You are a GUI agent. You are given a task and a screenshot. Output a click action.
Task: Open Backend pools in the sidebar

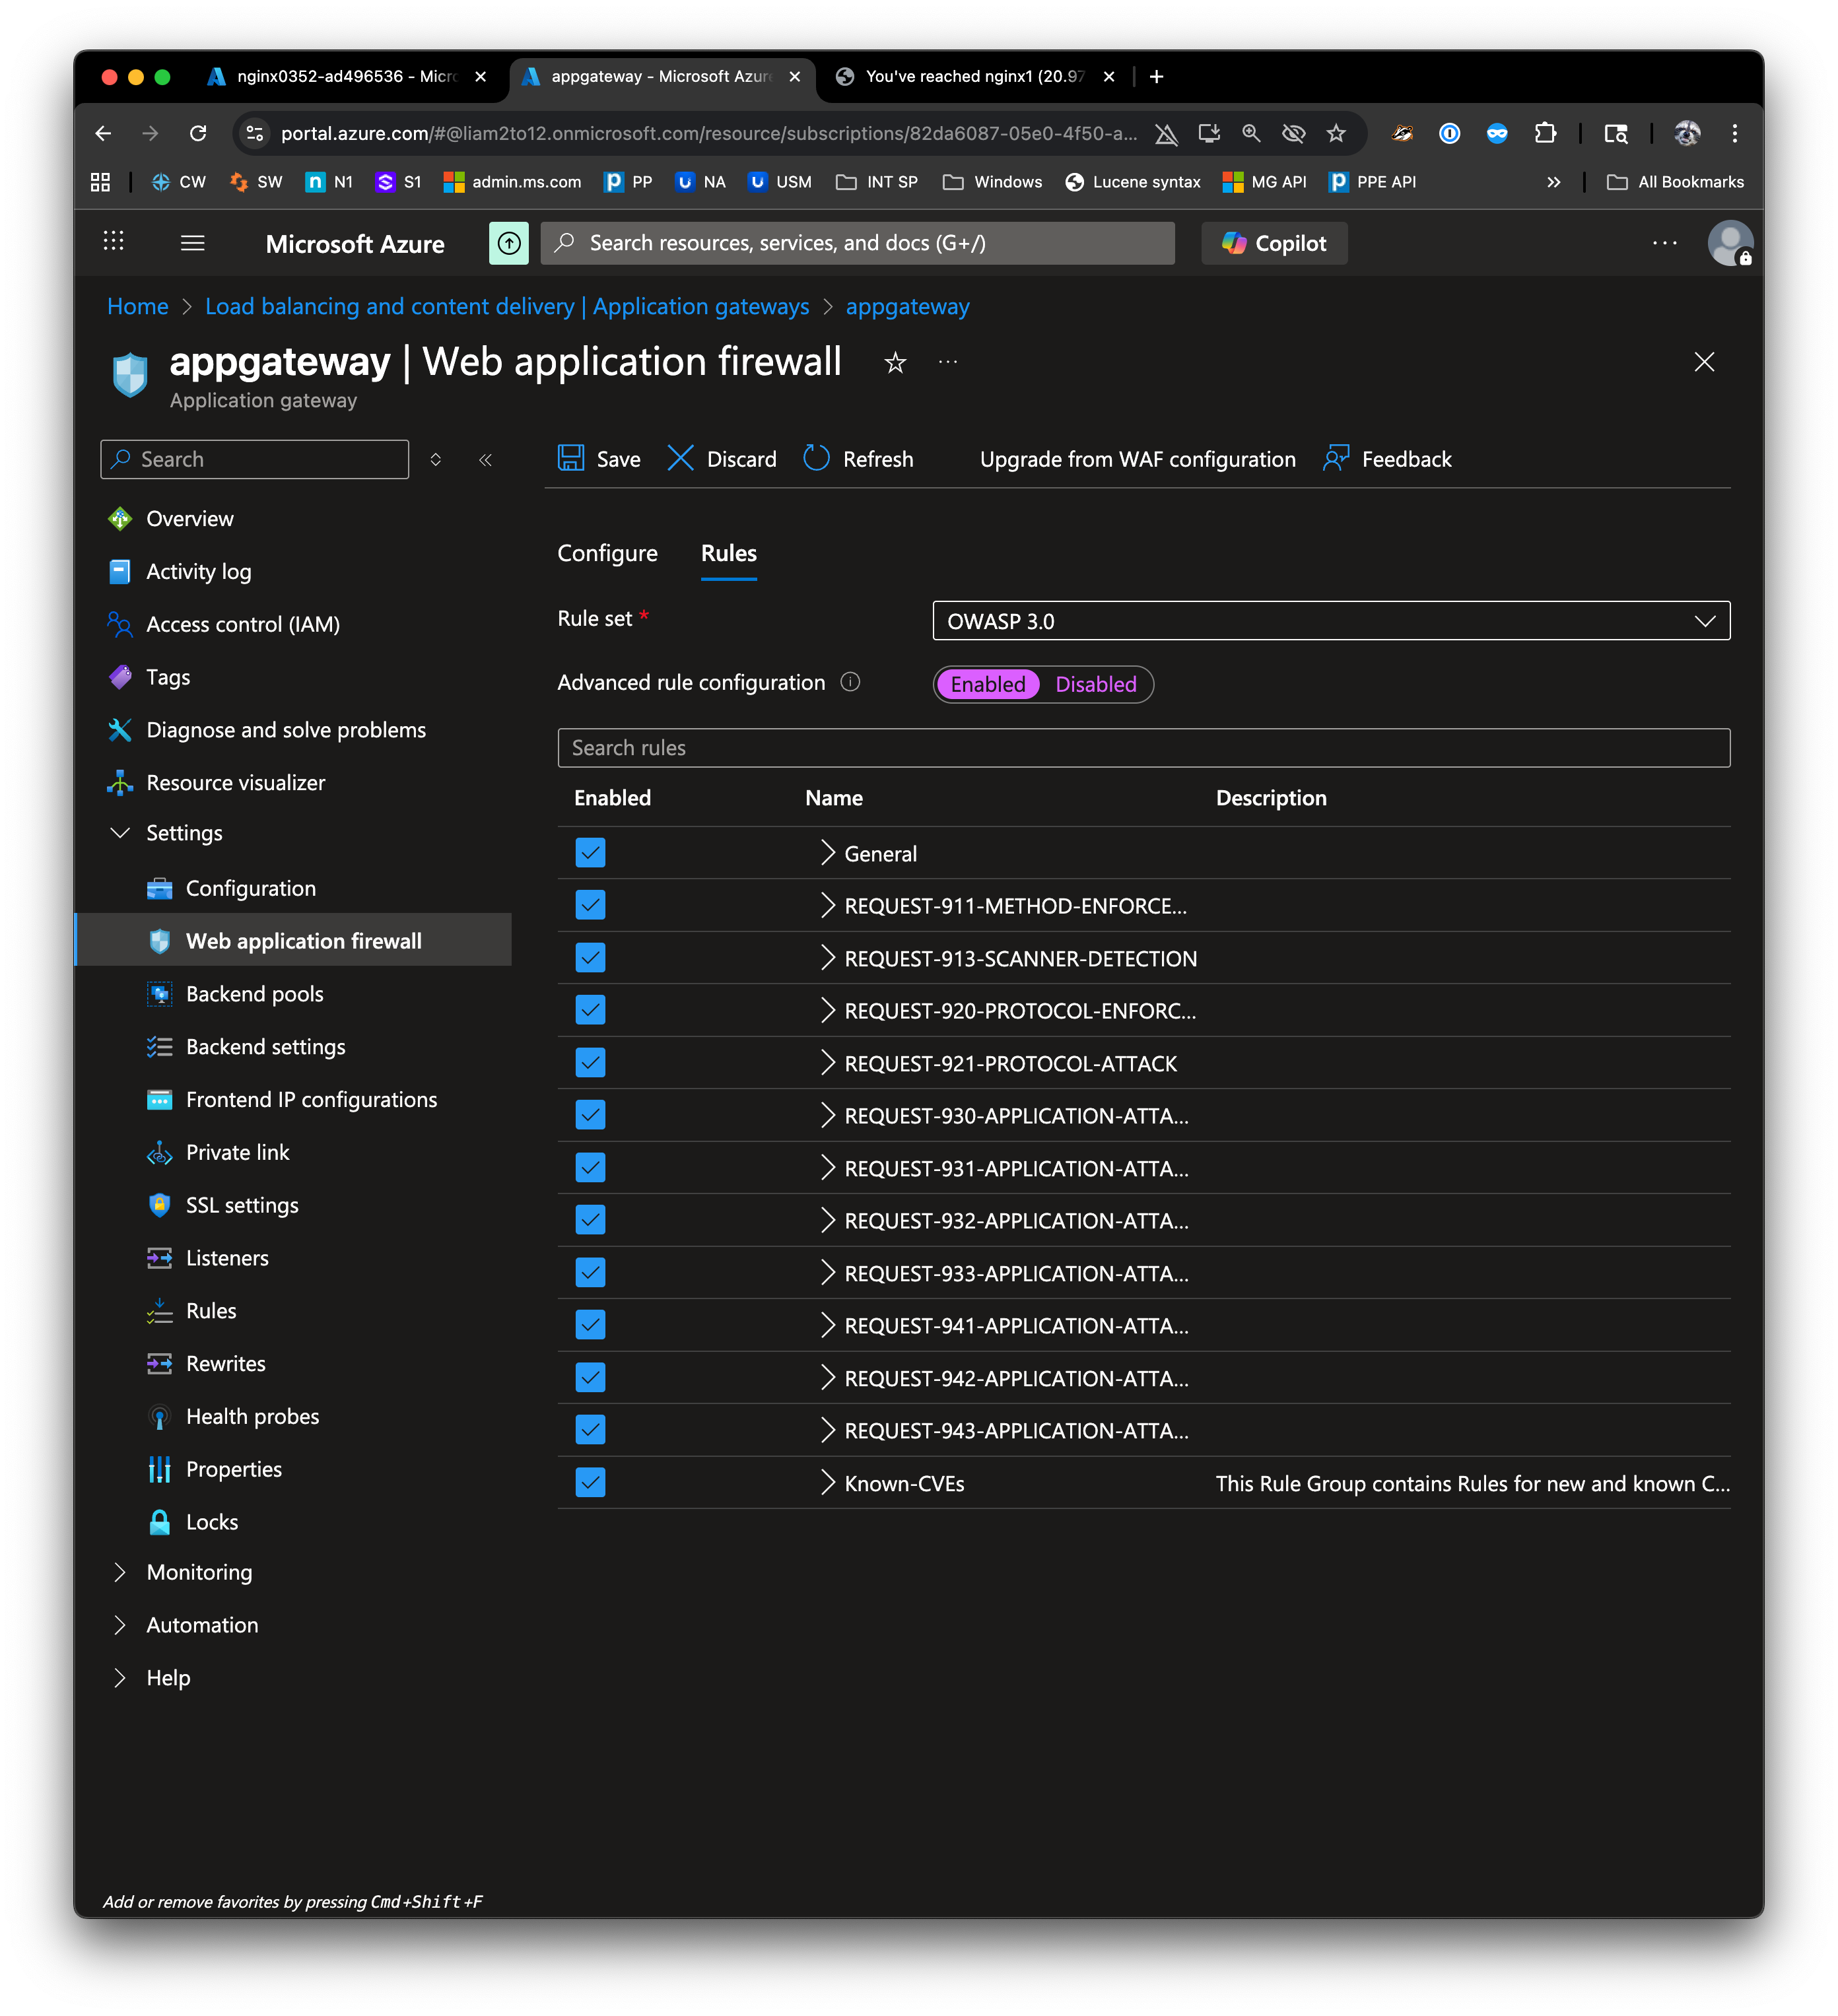click(255, 994)
